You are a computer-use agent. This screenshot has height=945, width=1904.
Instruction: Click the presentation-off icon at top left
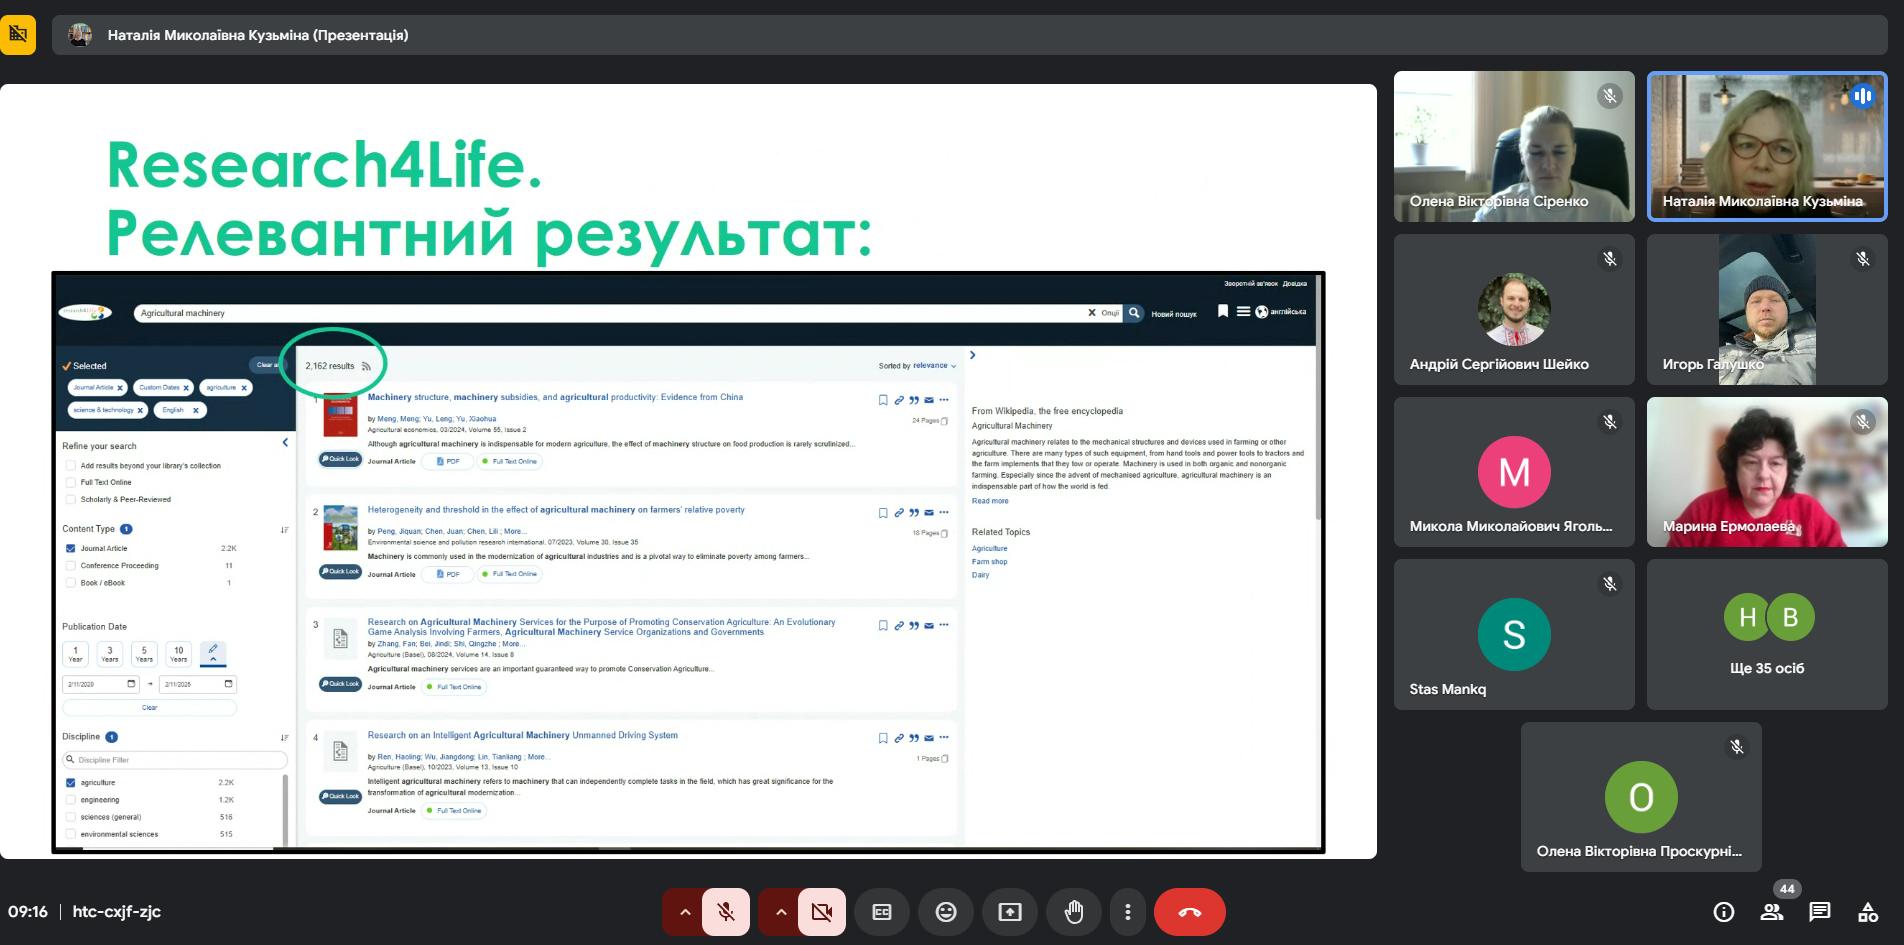tap(18, 35)
